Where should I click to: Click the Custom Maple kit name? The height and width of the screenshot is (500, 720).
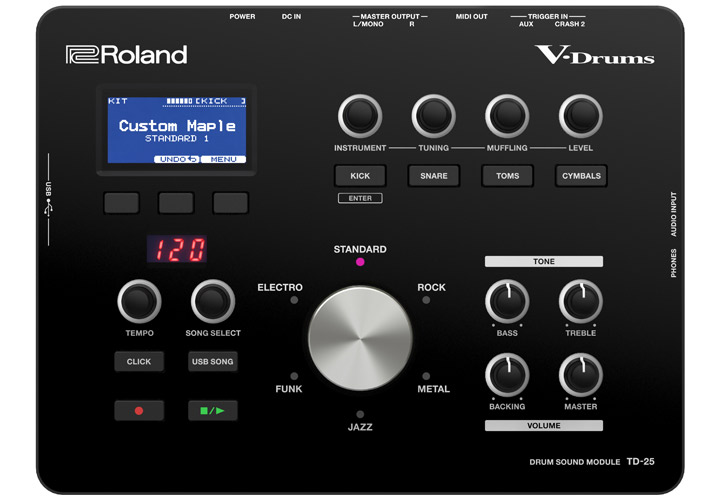(x=177, y=126)
